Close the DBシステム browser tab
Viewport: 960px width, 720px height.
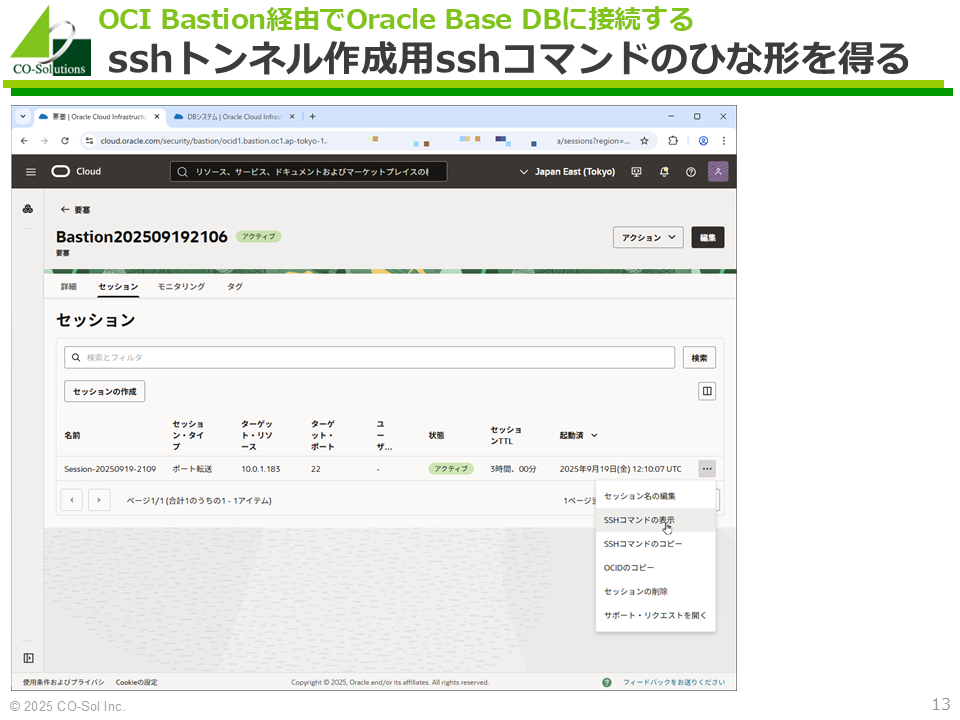coord(292,116)
